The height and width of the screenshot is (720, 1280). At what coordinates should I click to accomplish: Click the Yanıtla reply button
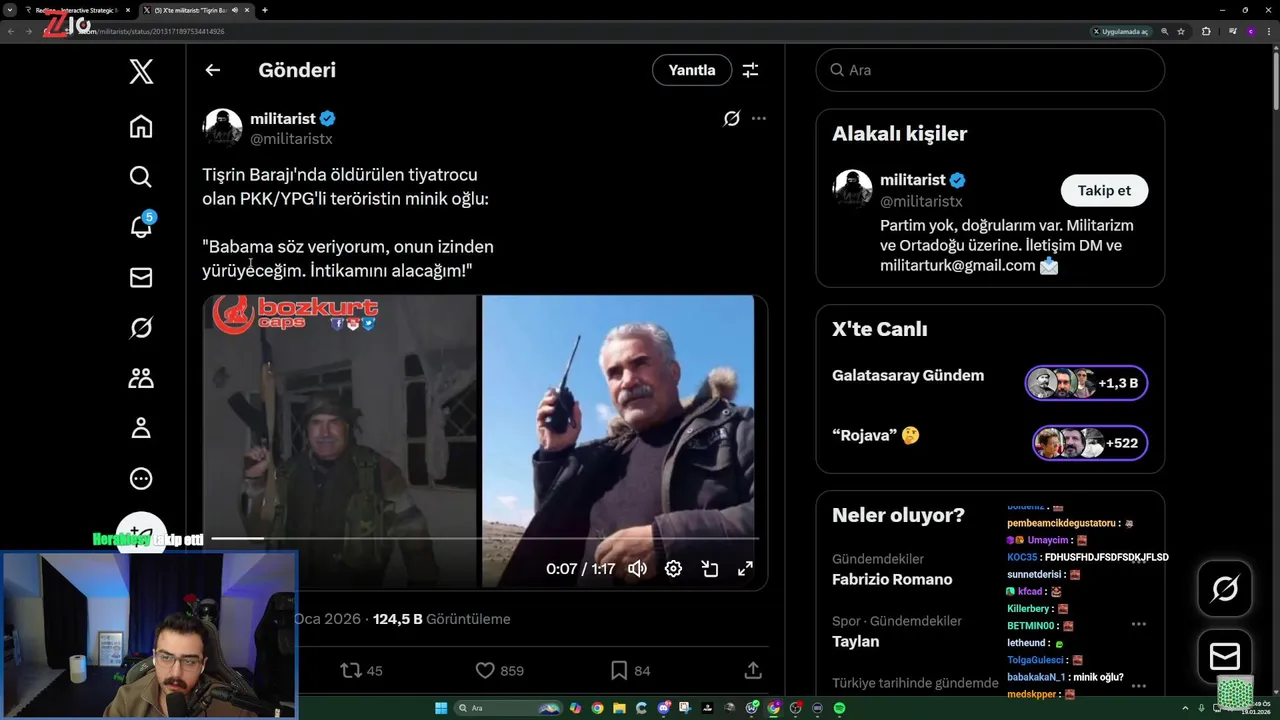click(x=692, y=70)
